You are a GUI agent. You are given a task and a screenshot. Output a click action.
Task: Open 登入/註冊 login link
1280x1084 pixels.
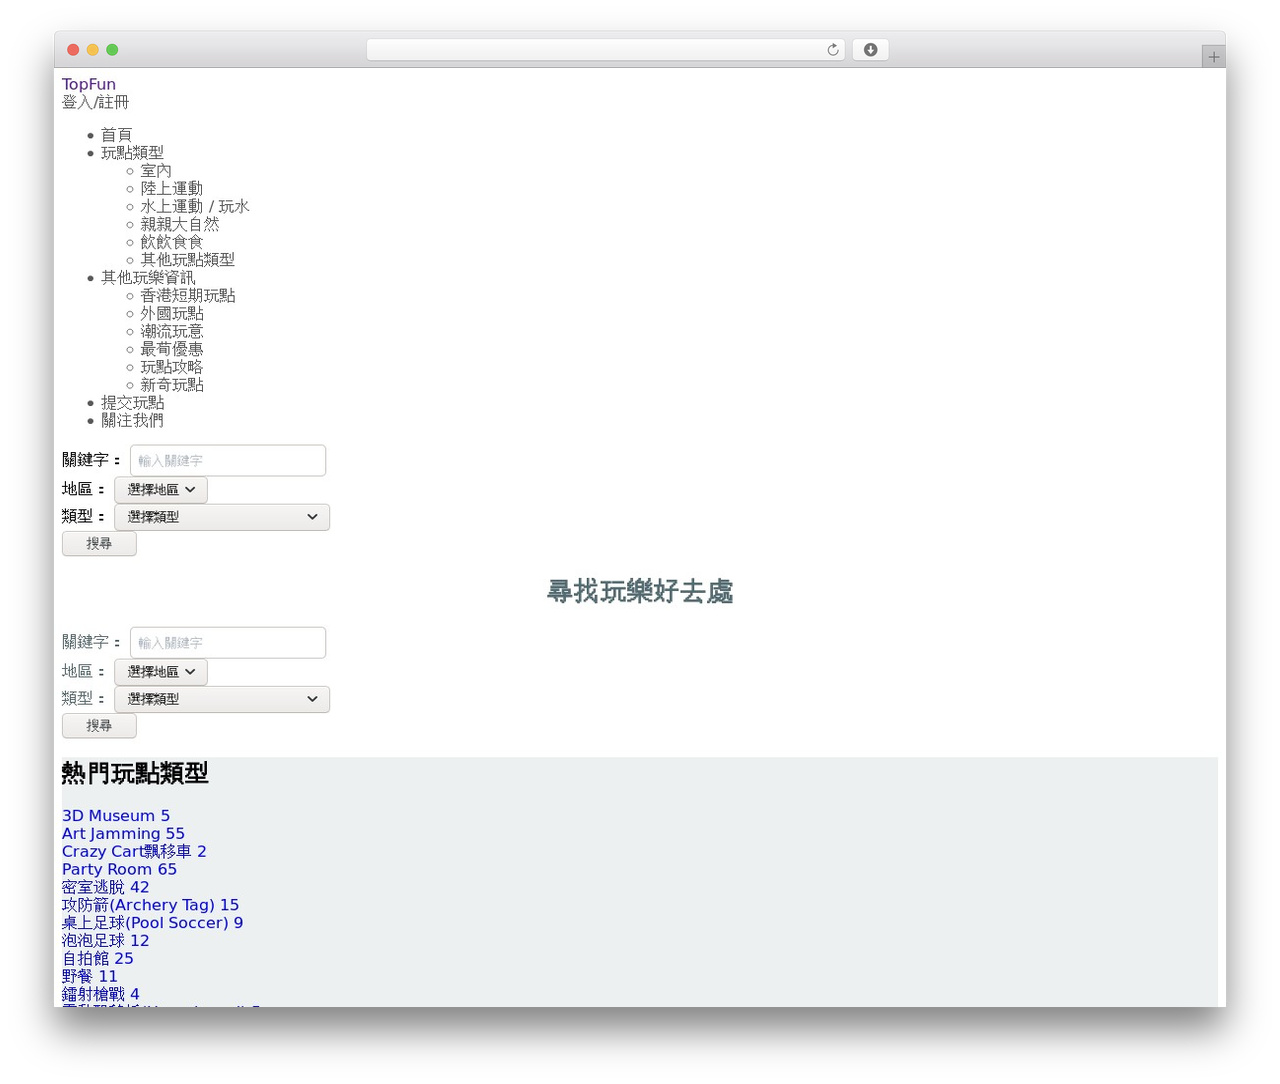click(96, 102)
